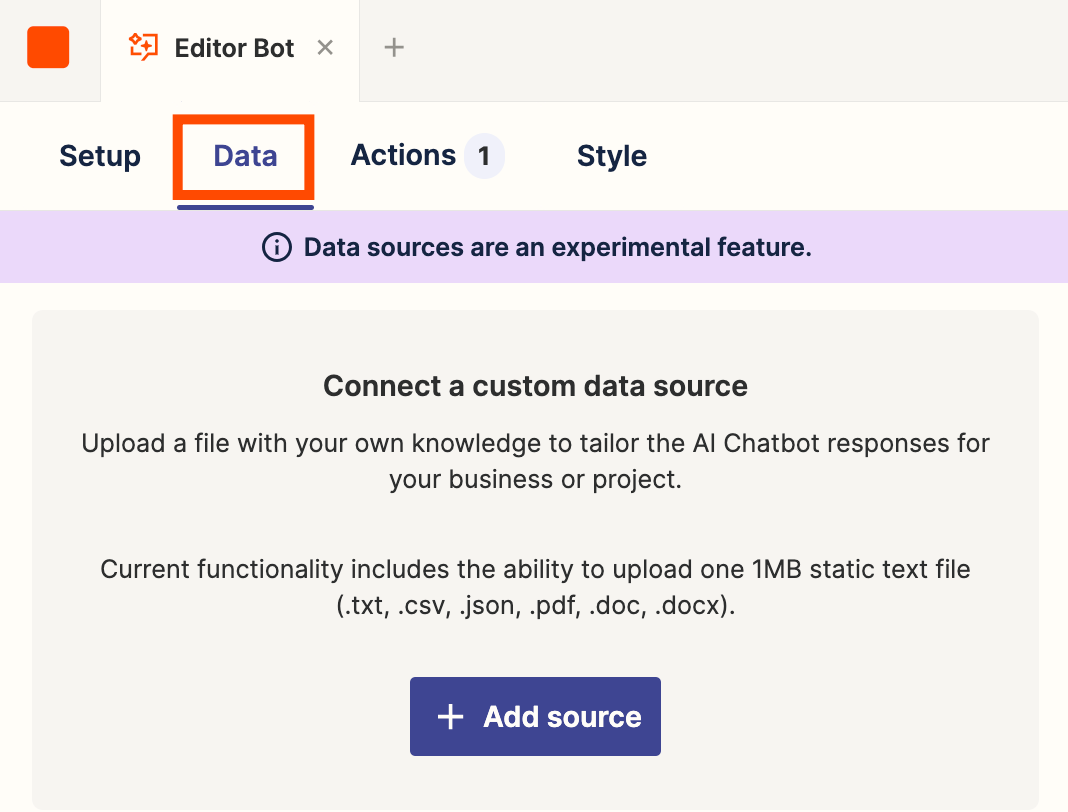Select the Editor Bot tab title
The height and width of the screenshot is (812, 1068).
[x=234, y=48]
